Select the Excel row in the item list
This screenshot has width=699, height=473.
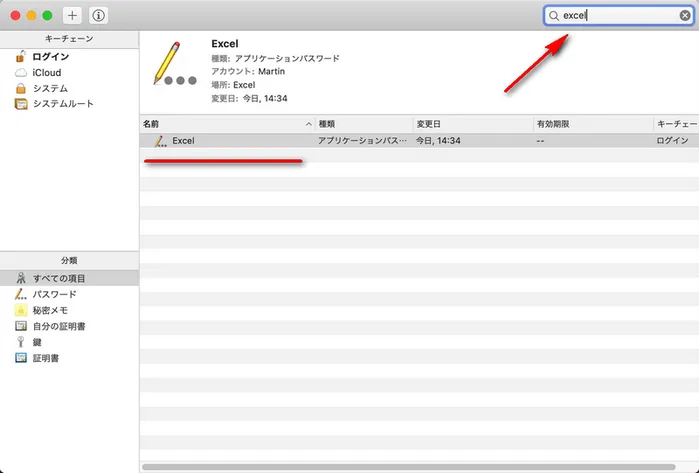[x=419, y=141]
